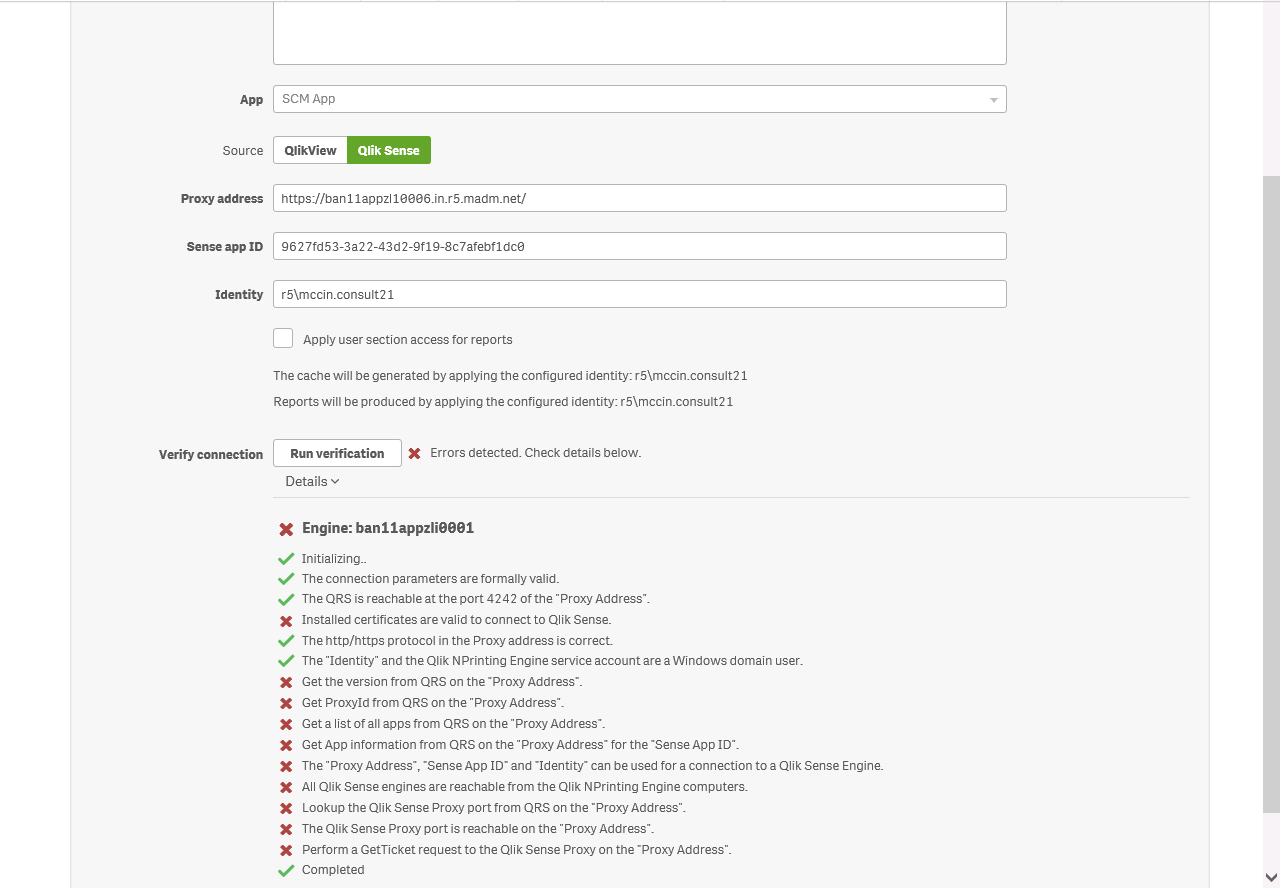Open the App dropdown showing SCM App
The image size is (1280, 888).
tap(639, 99)
